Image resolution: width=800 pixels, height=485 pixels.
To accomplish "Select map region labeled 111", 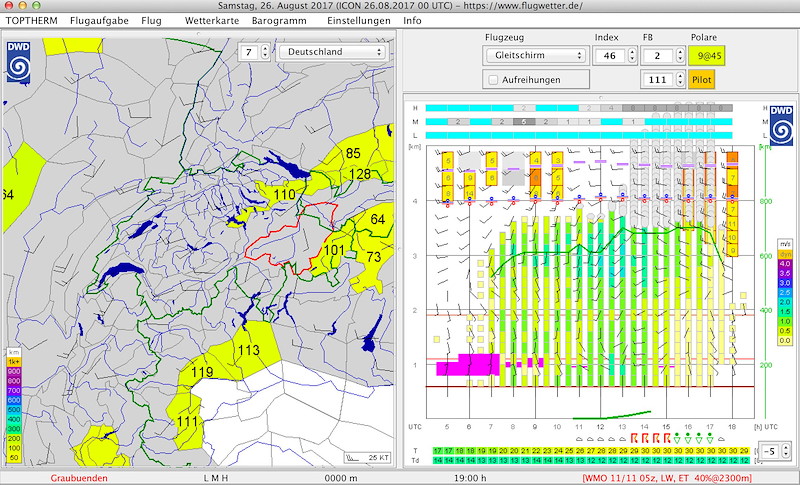I will [x=187, y=422].
